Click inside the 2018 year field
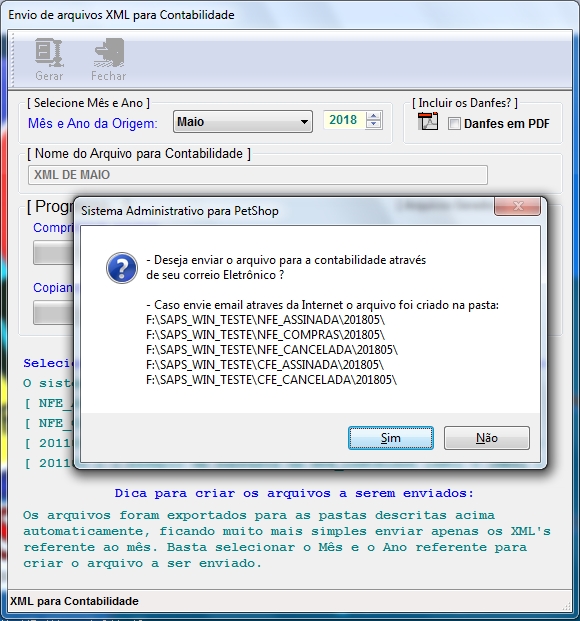This screenshot has height=621, width=580. click(x=345, y=120)
